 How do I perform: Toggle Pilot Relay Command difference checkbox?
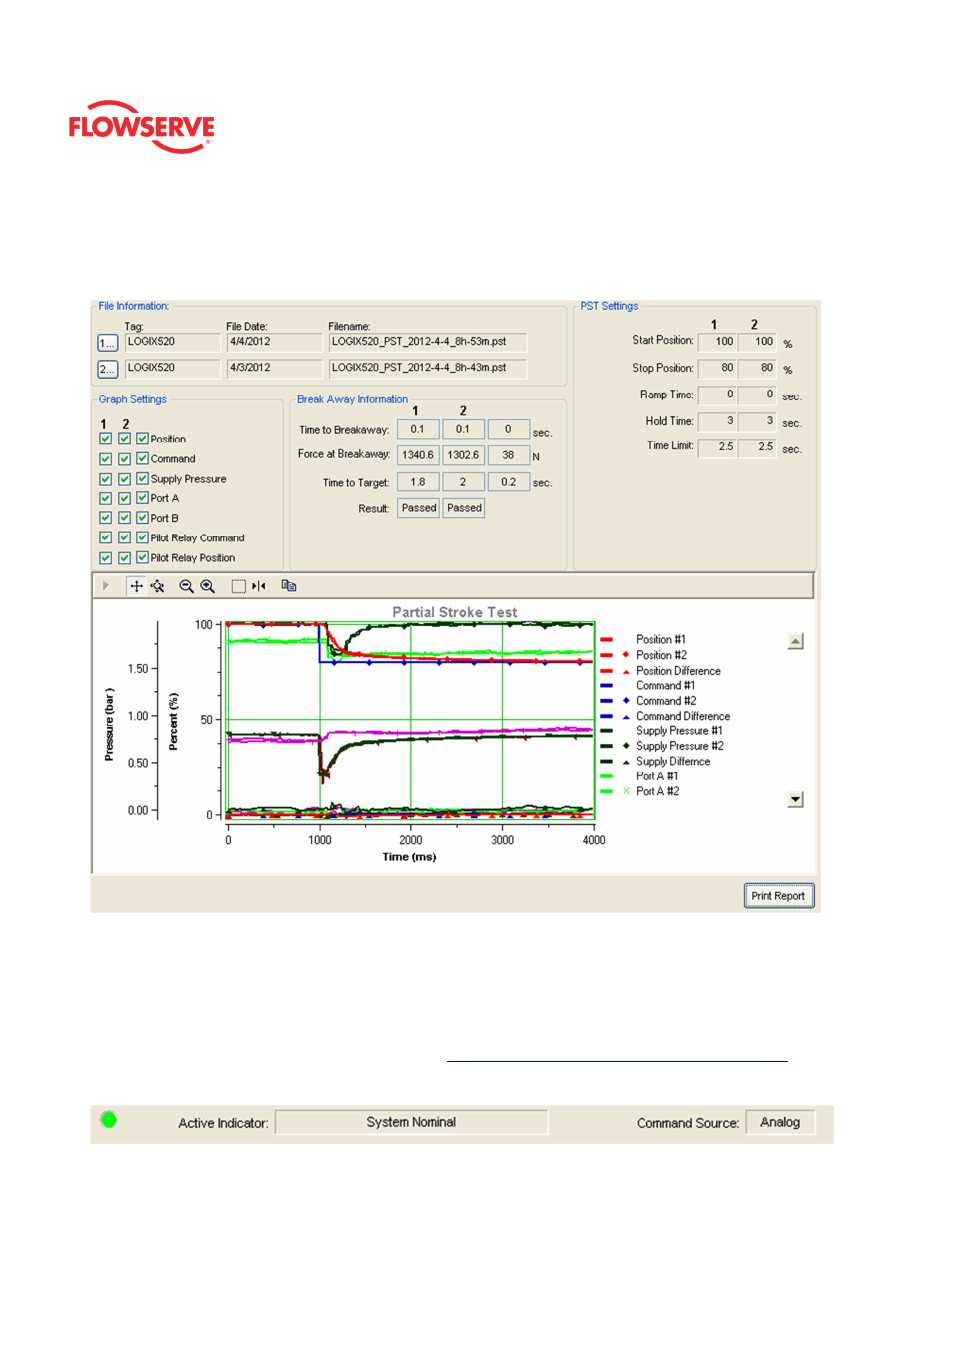[x=142, y=537]
